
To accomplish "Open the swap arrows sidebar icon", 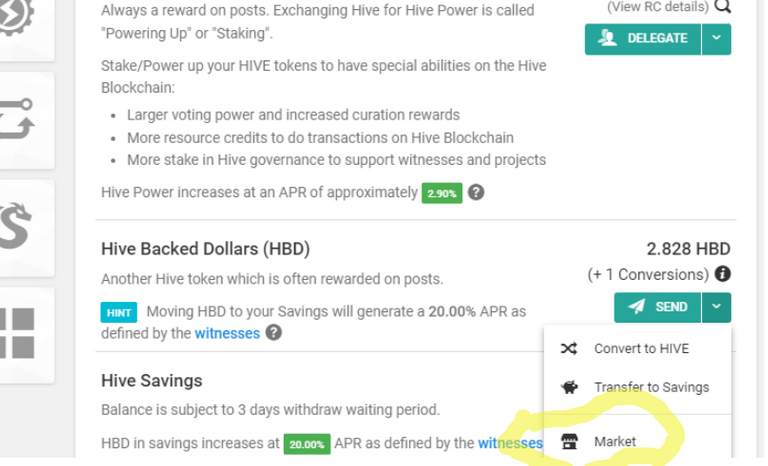I will point(17,119).
